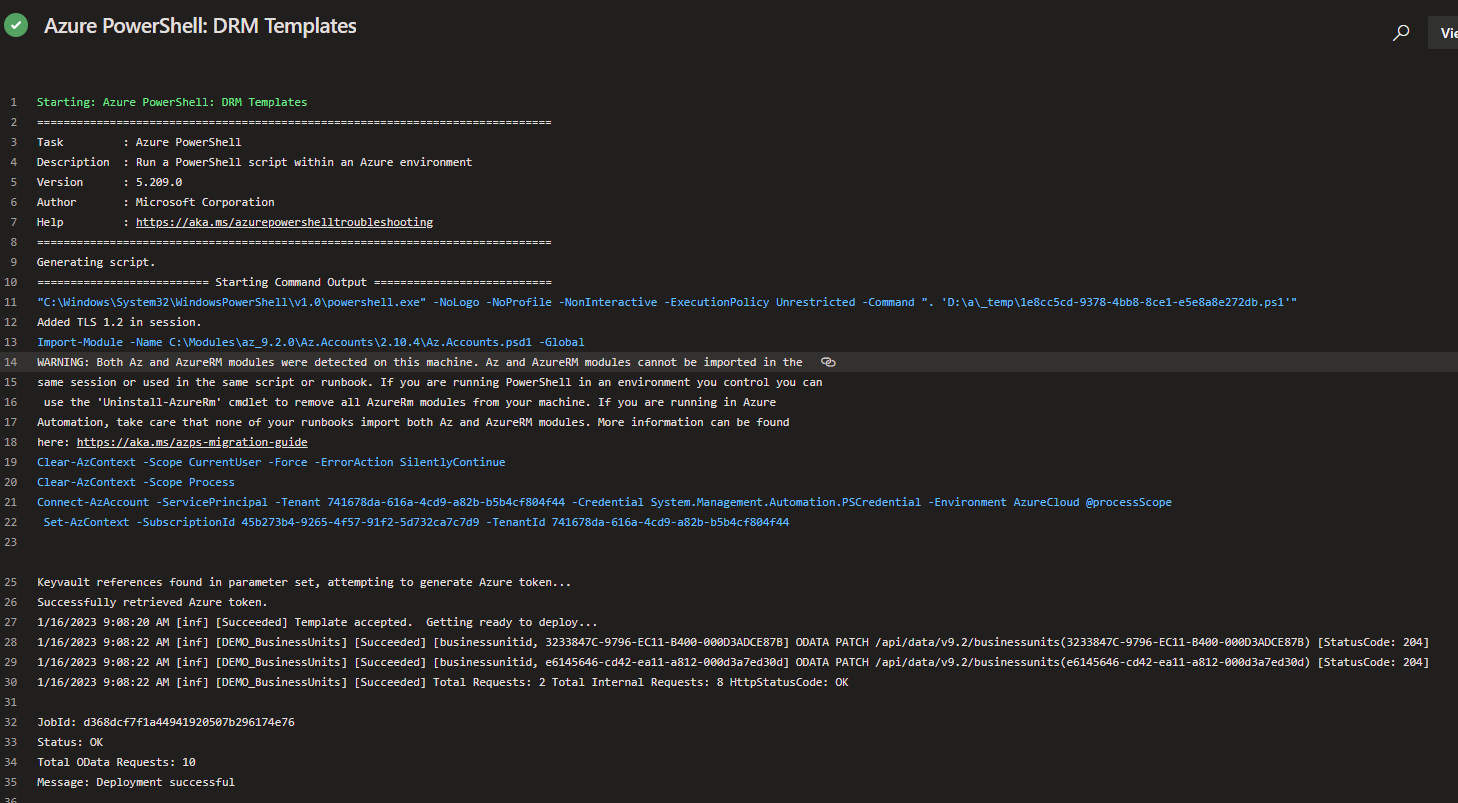Click the 'Starting Command Output' separator line

(x=294, y=282)
